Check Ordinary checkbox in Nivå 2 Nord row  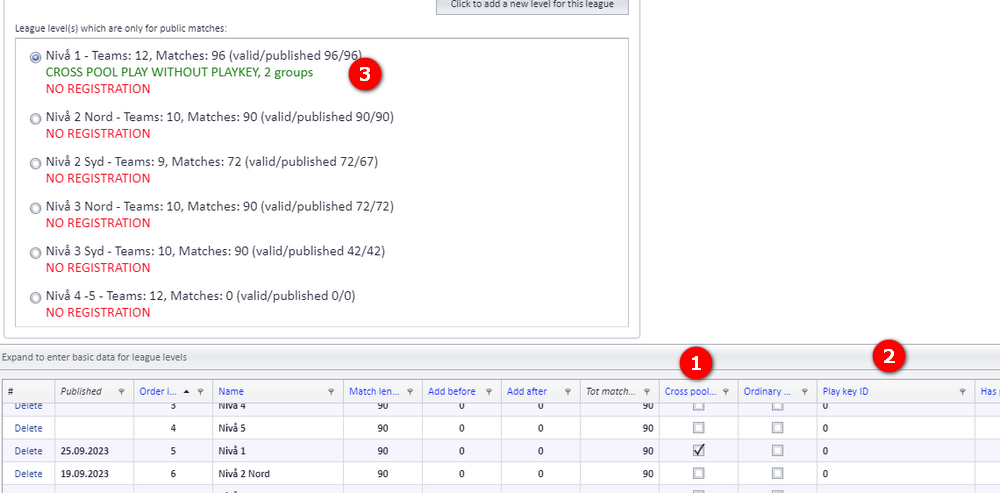(x=777, y=473)
